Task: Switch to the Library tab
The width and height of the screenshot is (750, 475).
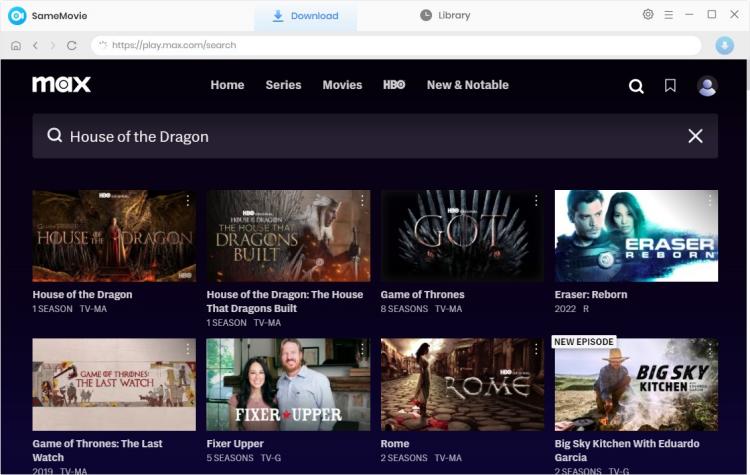Action: click(445, 15)
